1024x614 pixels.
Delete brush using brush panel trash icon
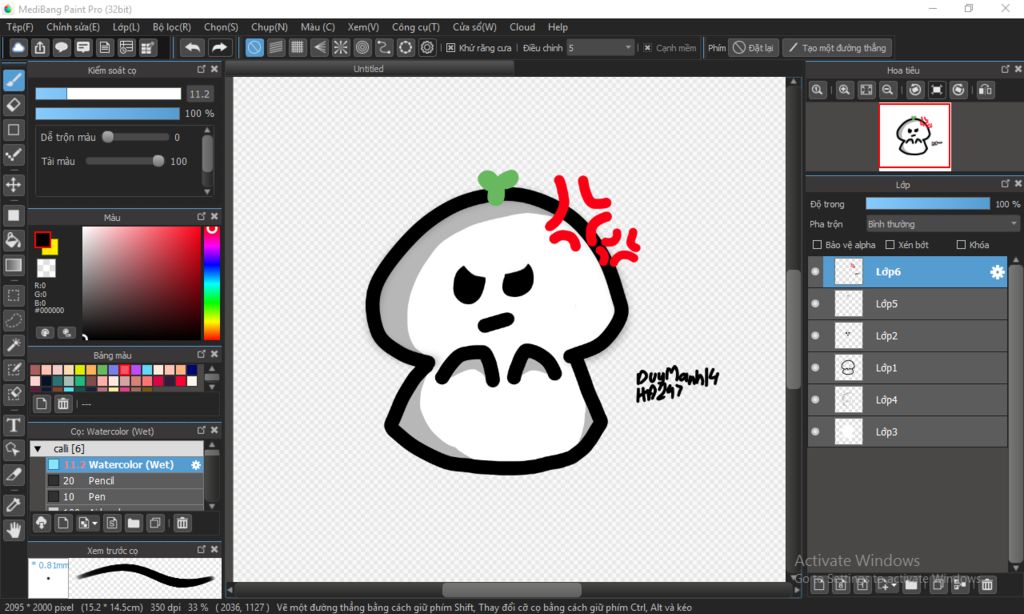[x=182, y=523]
